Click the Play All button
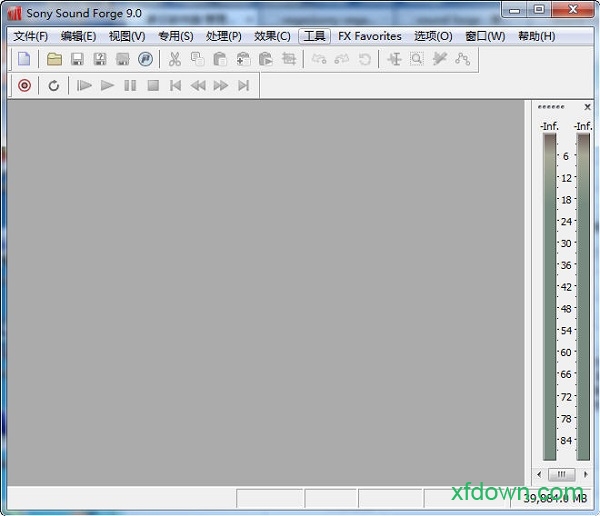 pyautogui.click(x=84, y=85)
